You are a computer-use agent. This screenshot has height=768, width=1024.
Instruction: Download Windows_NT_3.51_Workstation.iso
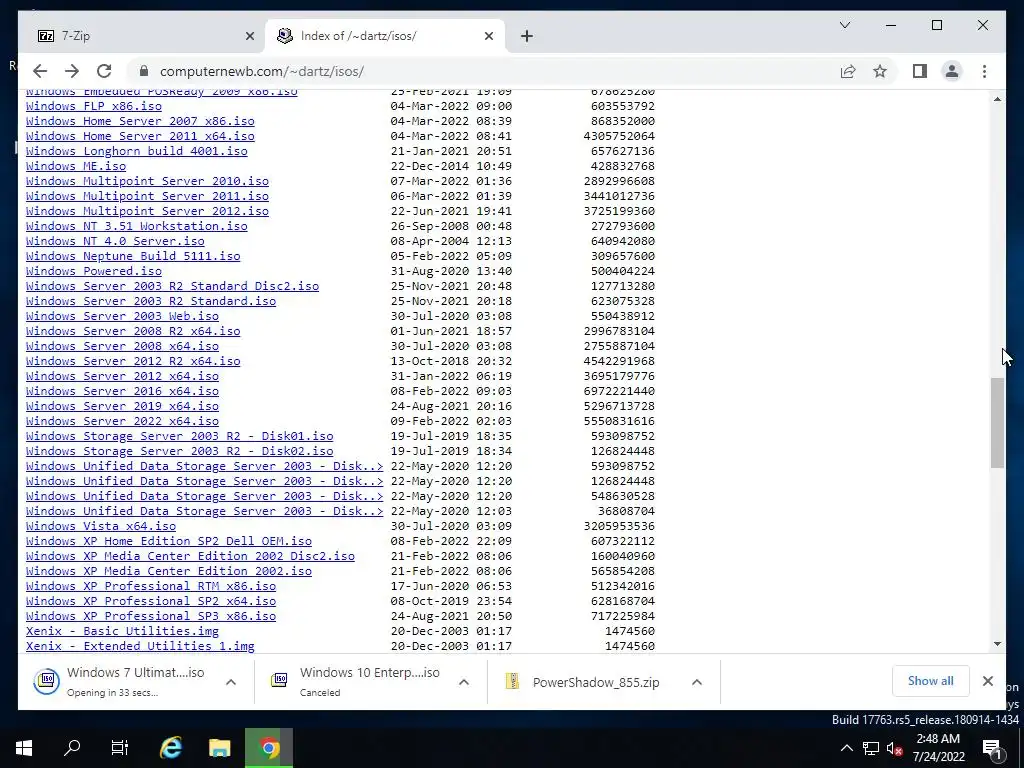point(136,226)
